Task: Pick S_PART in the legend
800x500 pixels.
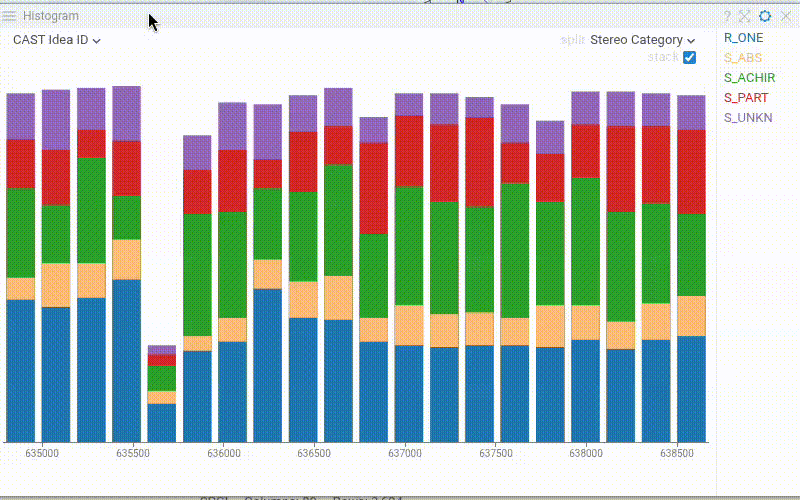Action: pos(745,98)
